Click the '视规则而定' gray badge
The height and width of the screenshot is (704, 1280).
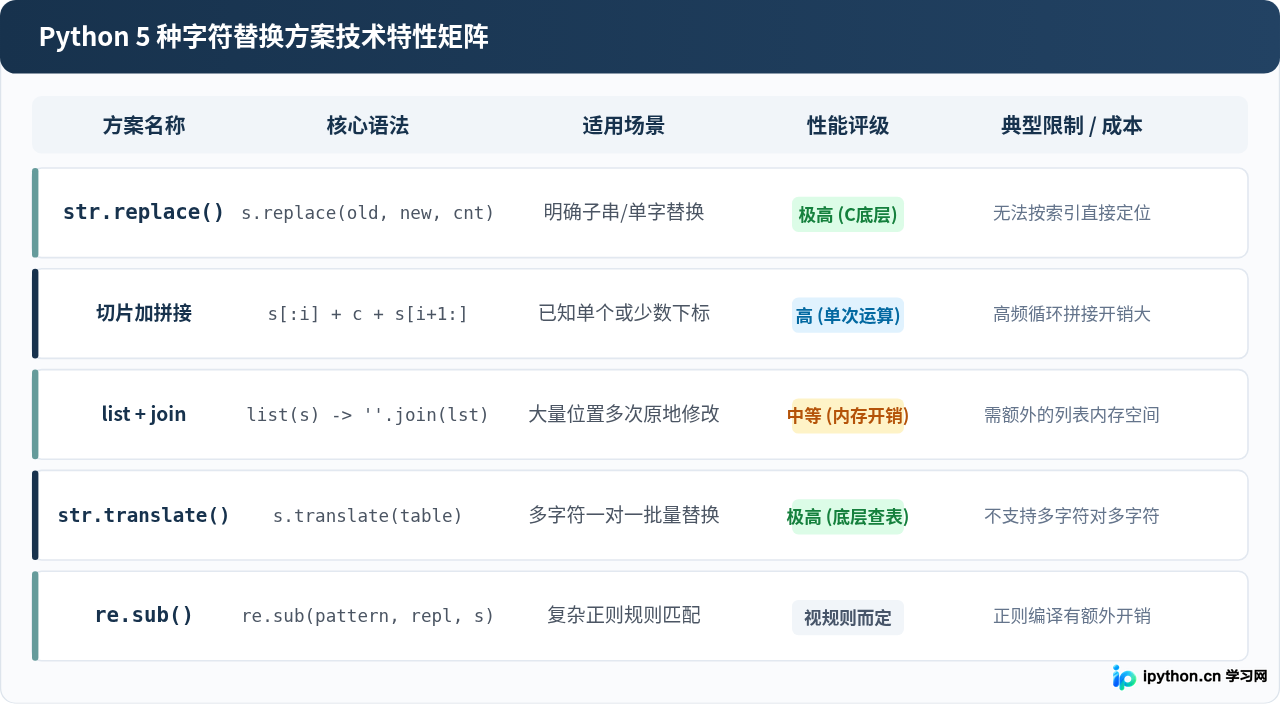point(848,618)
